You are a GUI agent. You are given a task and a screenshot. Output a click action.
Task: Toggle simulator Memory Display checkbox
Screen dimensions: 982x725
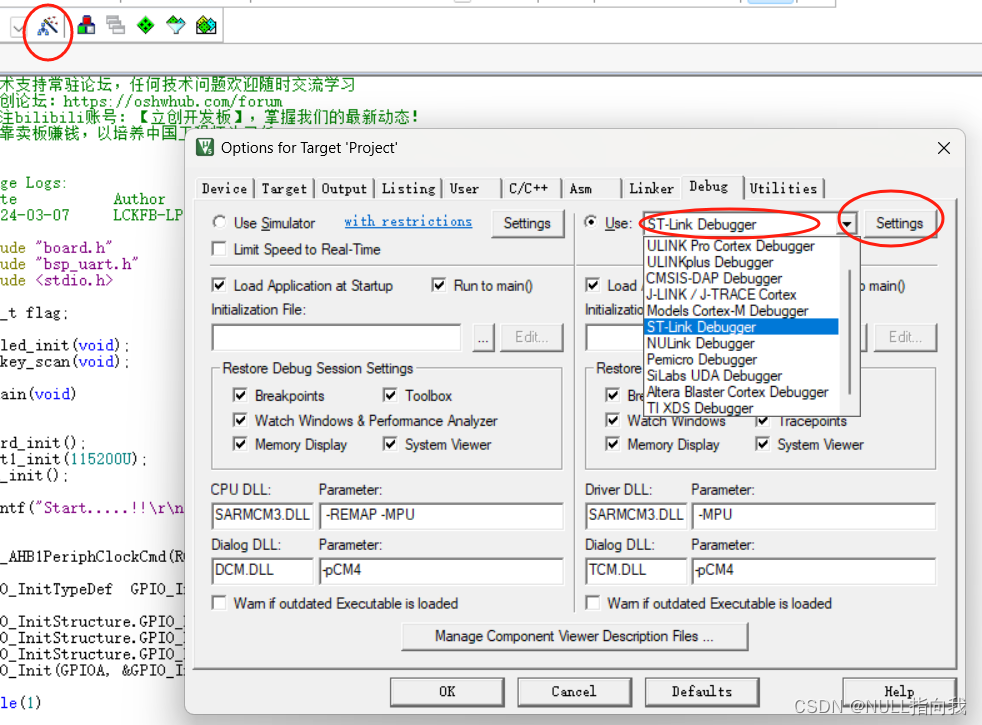click(x=240, y=444)
